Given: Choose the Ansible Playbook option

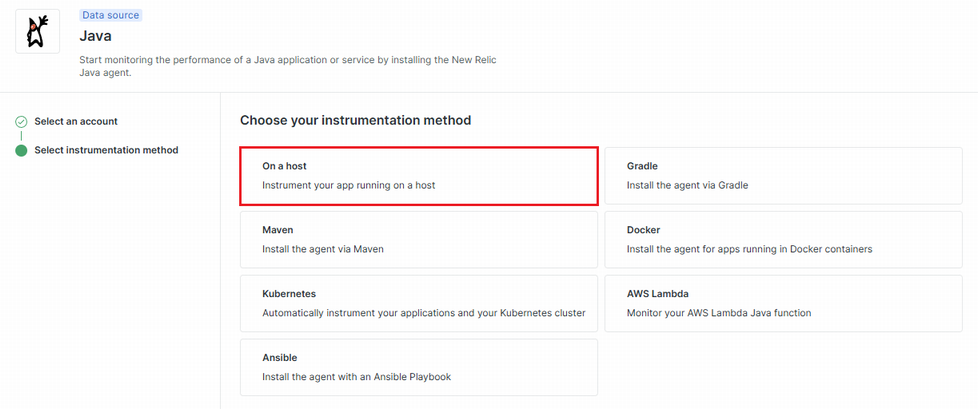Looking at the screenshot, I should [419, 367].
